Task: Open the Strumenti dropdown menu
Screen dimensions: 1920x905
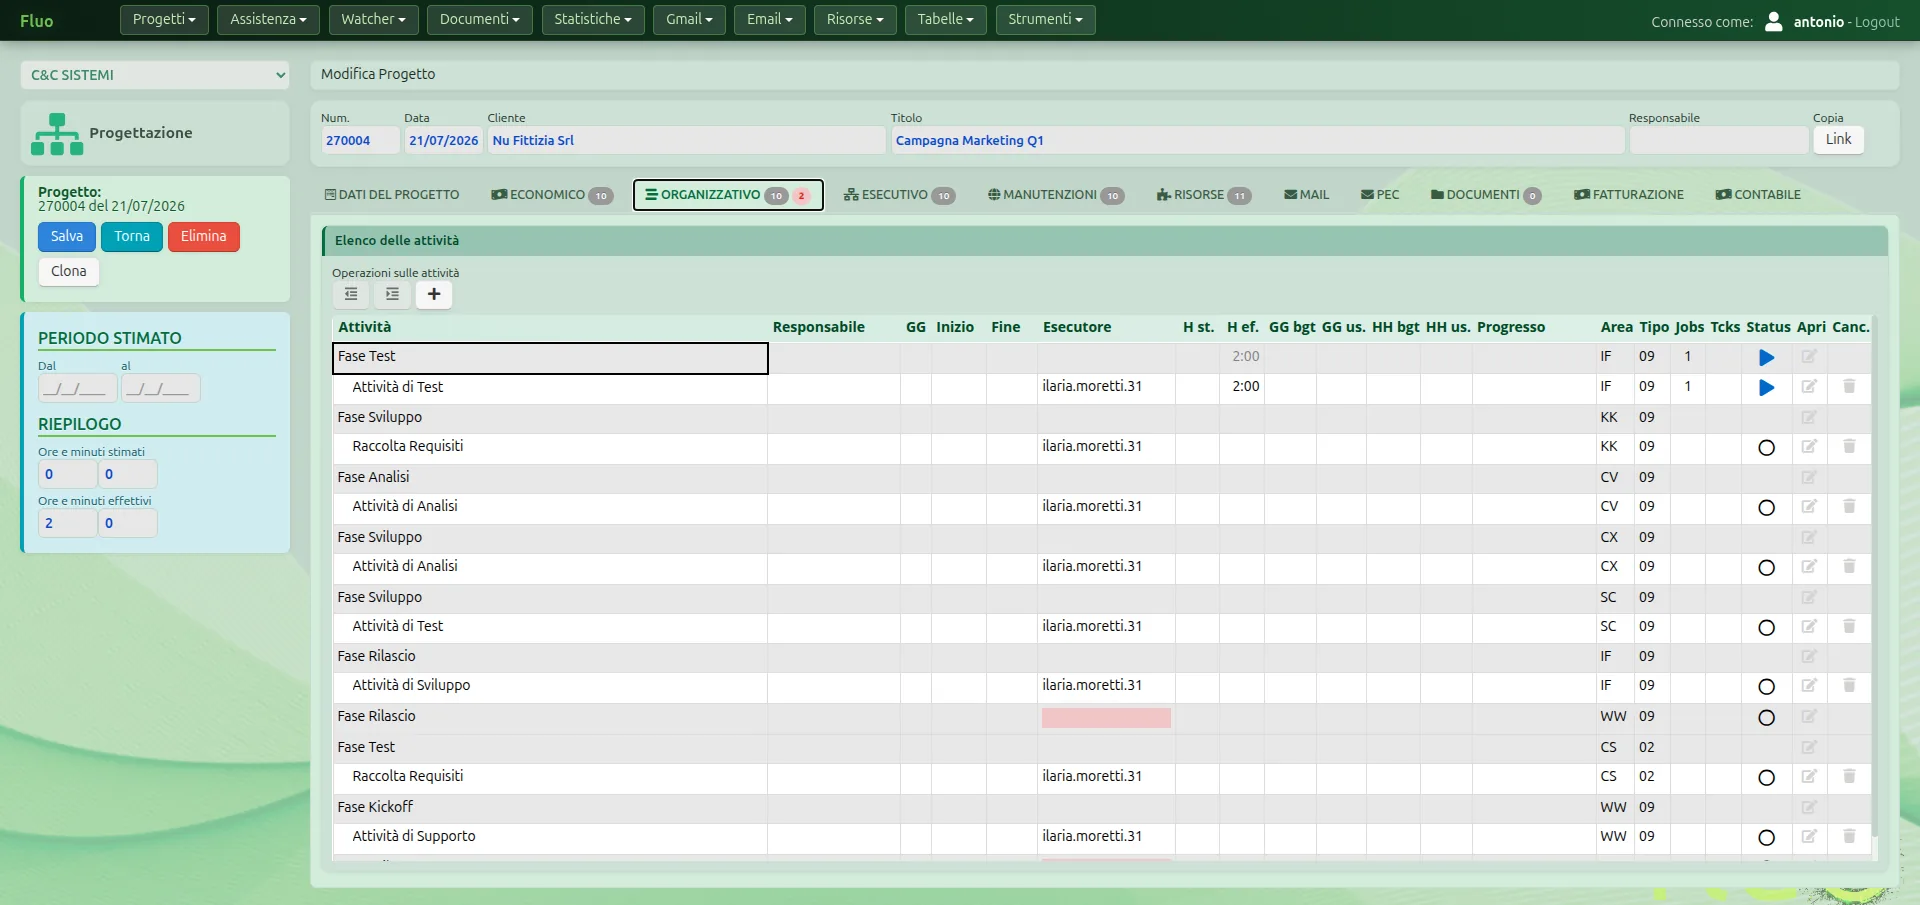Action: 1045,20
